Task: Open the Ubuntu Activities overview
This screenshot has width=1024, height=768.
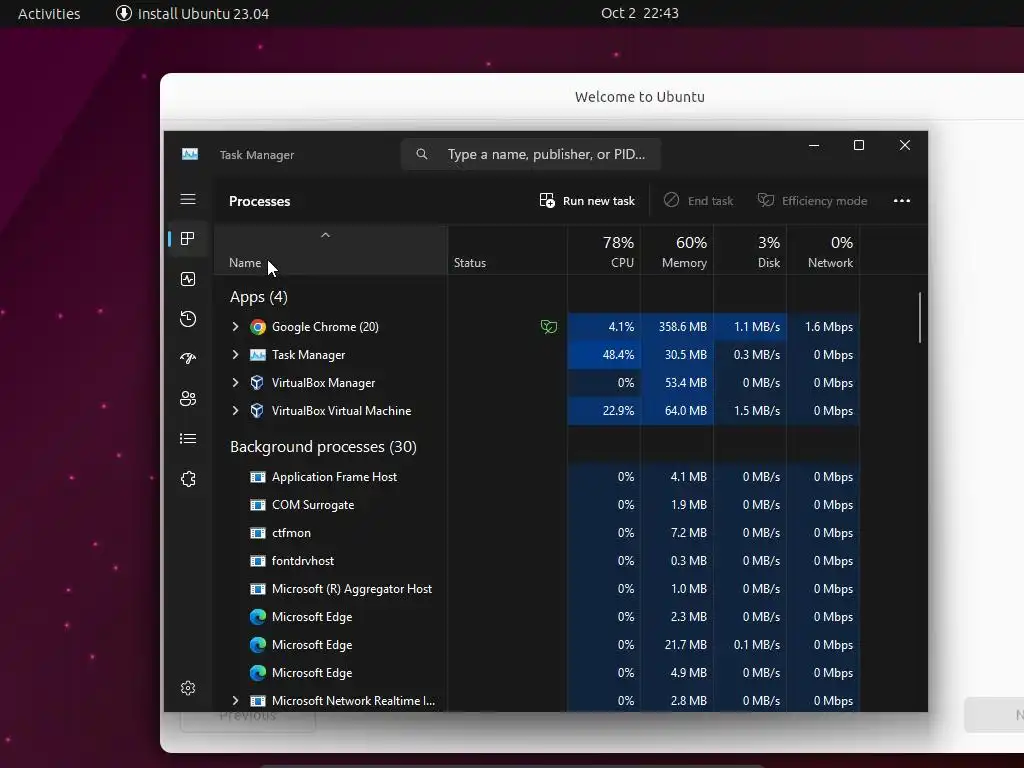Action: click(49, 13)
